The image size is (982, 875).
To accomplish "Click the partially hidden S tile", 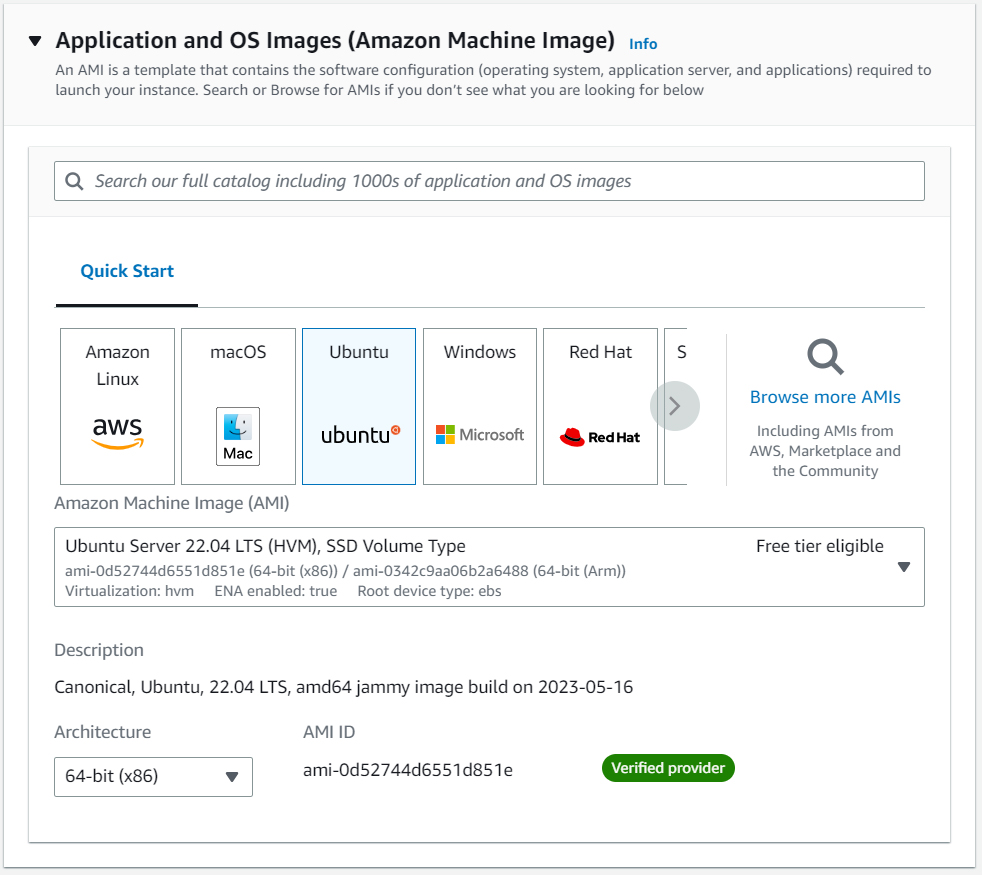I will click(676, 406).
